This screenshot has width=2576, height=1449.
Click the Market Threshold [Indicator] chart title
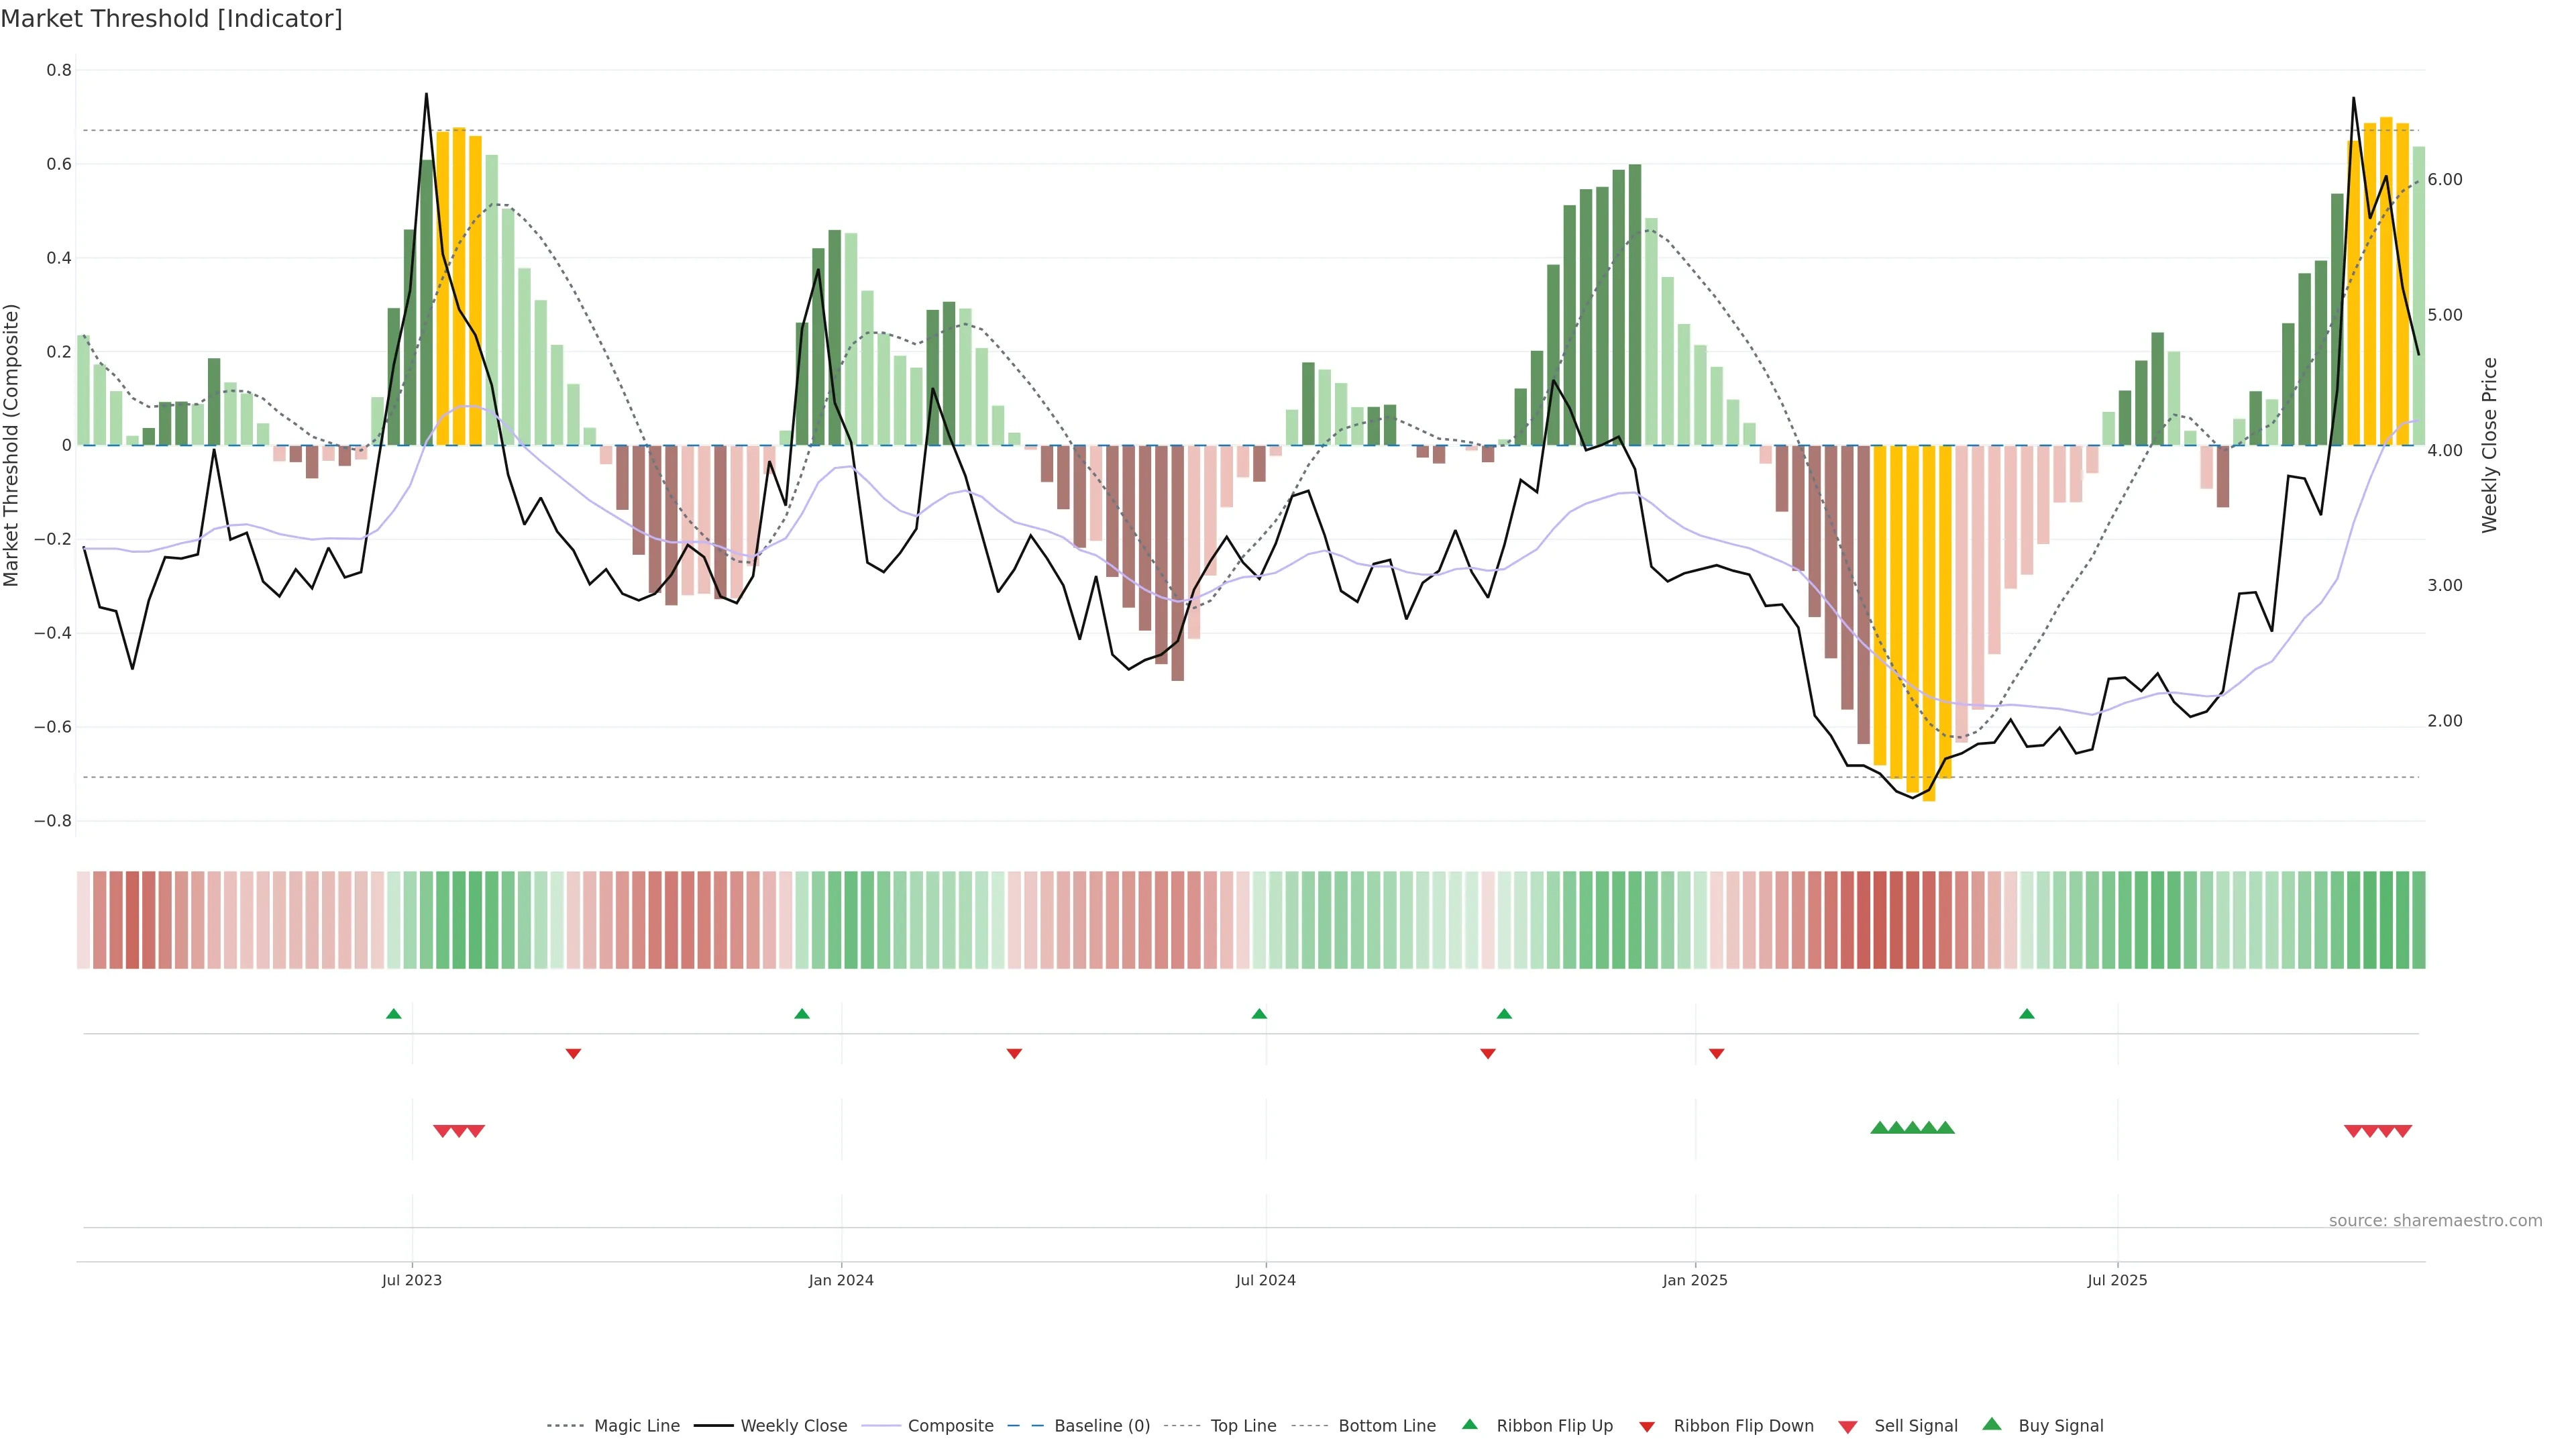point(171,19)
